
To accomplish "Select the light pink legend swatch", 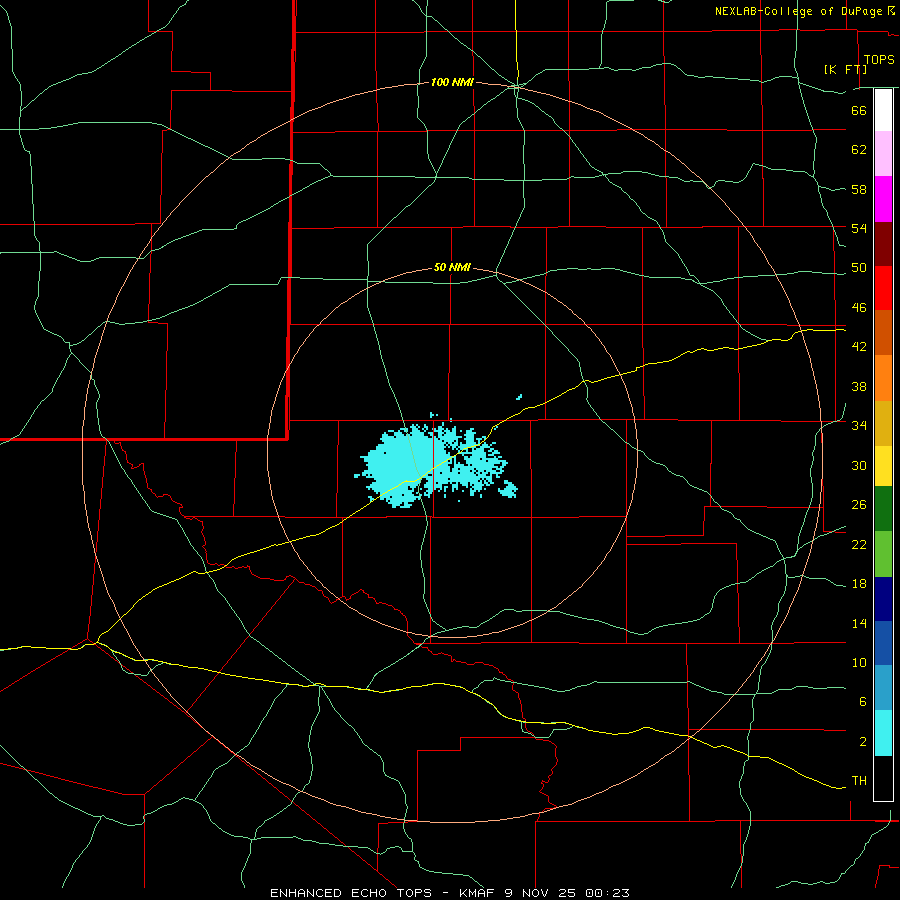I will pyautogui.click(x=883, y=153).
